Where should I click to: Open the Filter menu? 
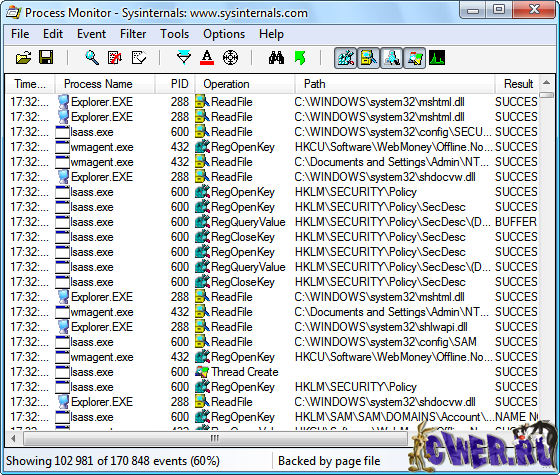click(133, 34)
